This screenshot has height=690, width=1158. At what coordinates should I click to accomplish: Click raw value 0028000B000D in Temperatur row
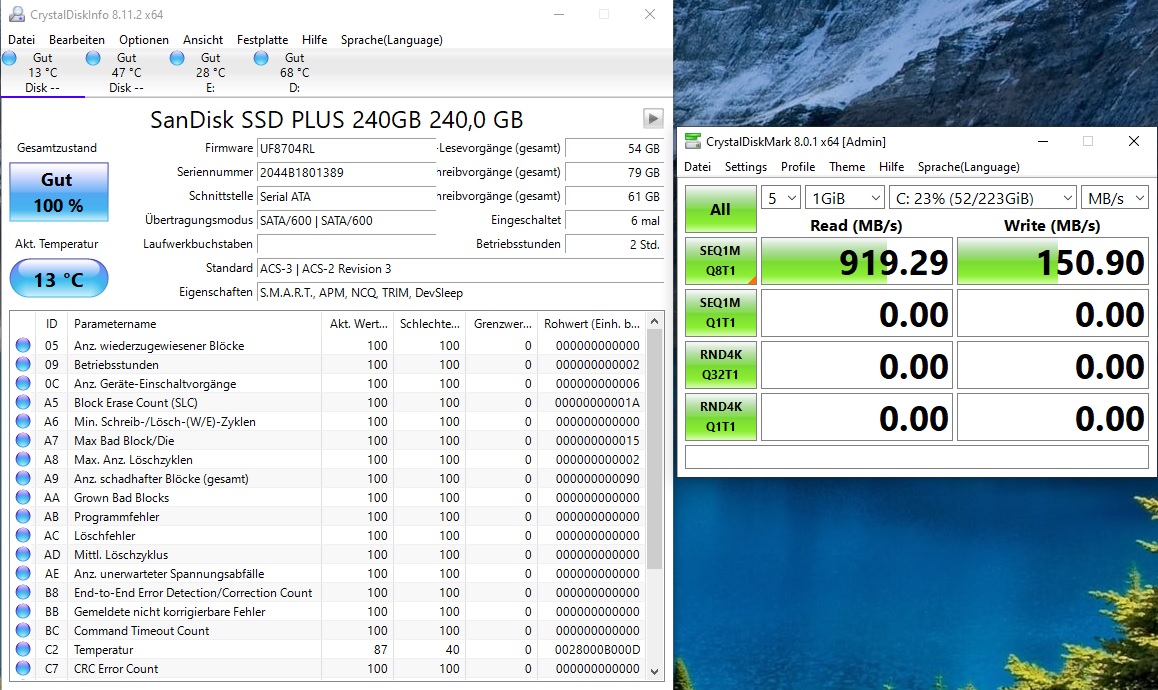(x=597, y=649)
